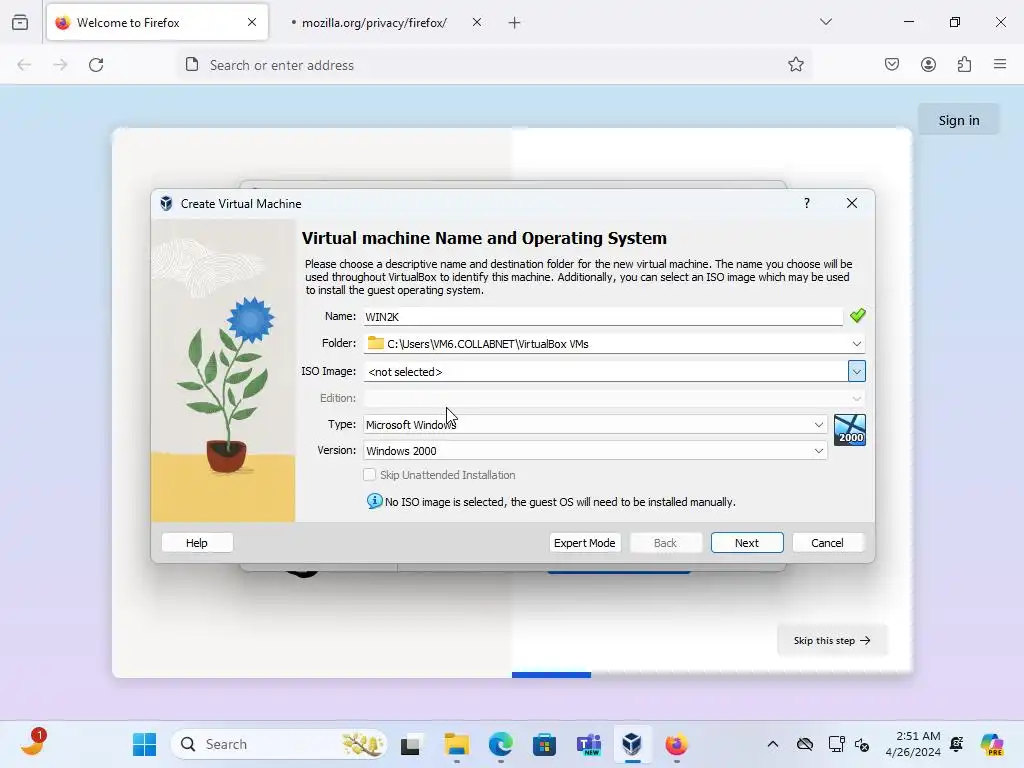The image size is (1024, 768).
Task: Close the Create Virtual Machine dialog
Action: click(852, 203)
